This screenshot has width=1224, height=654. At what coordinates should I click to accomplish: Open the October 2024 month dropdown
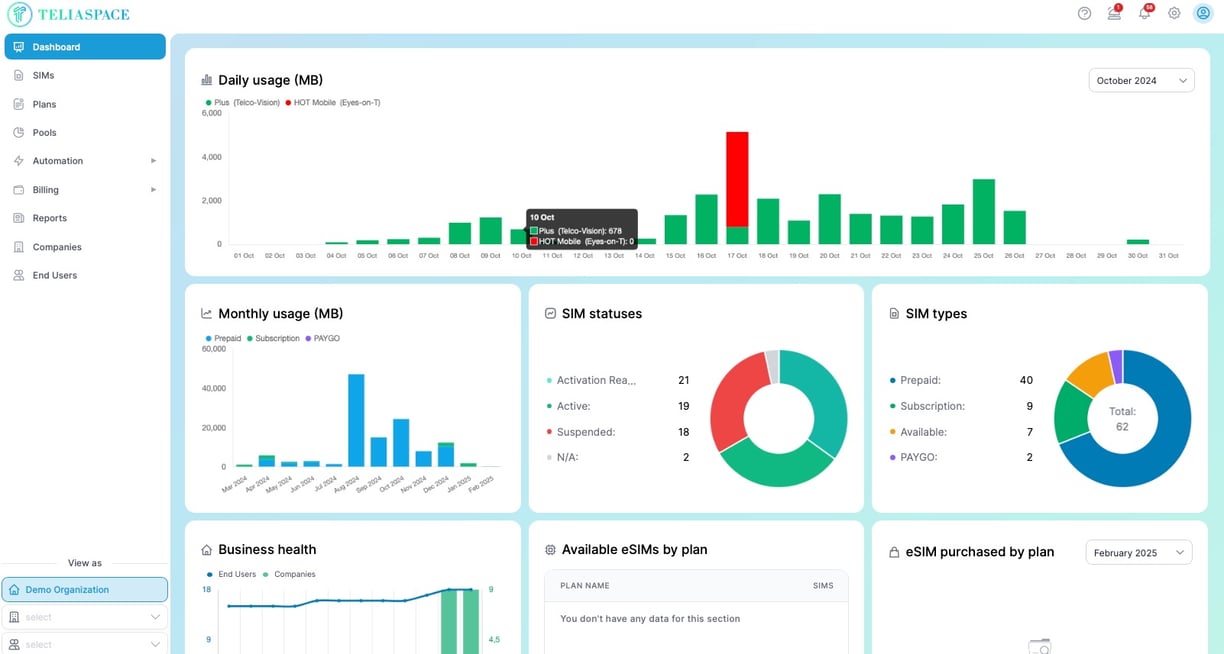point(1141,81)
